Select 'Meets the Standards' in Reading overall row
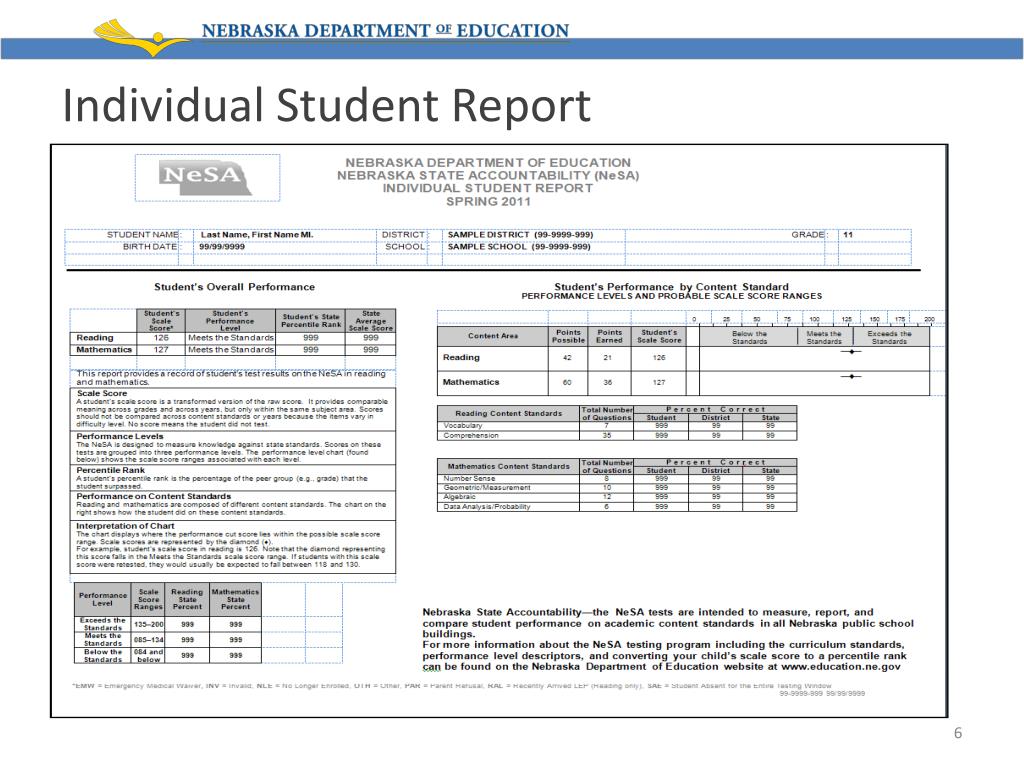Image resolution: width=1024 pixels, height=768 pixels. (231, 338)
